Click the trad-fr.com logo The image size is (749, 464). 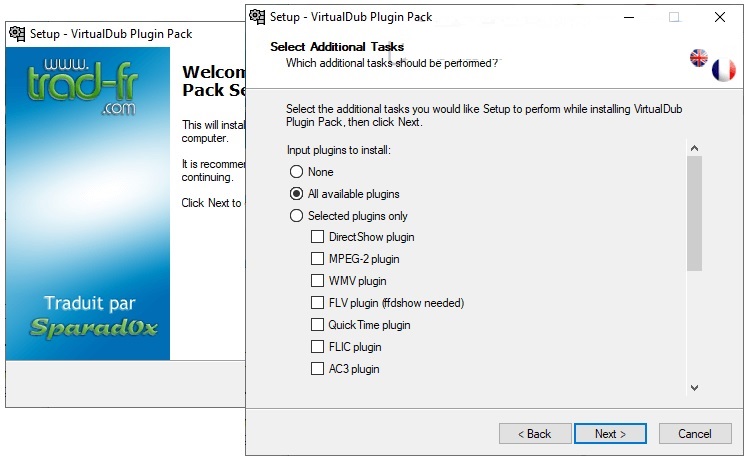83,87
